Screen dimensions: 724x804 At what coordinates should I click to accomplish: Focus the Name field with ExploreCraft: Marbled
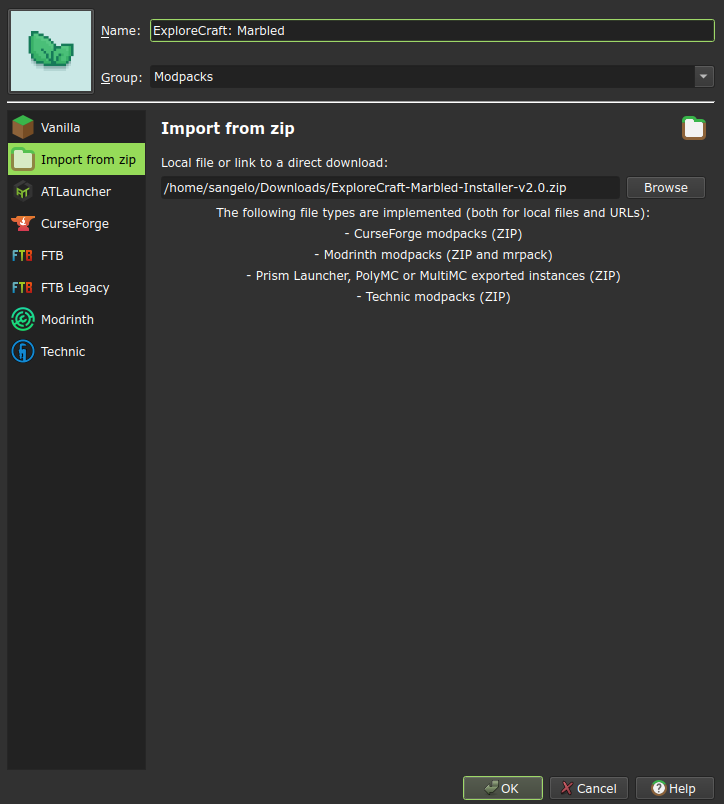pyautogui.click(x=432, y=31)
